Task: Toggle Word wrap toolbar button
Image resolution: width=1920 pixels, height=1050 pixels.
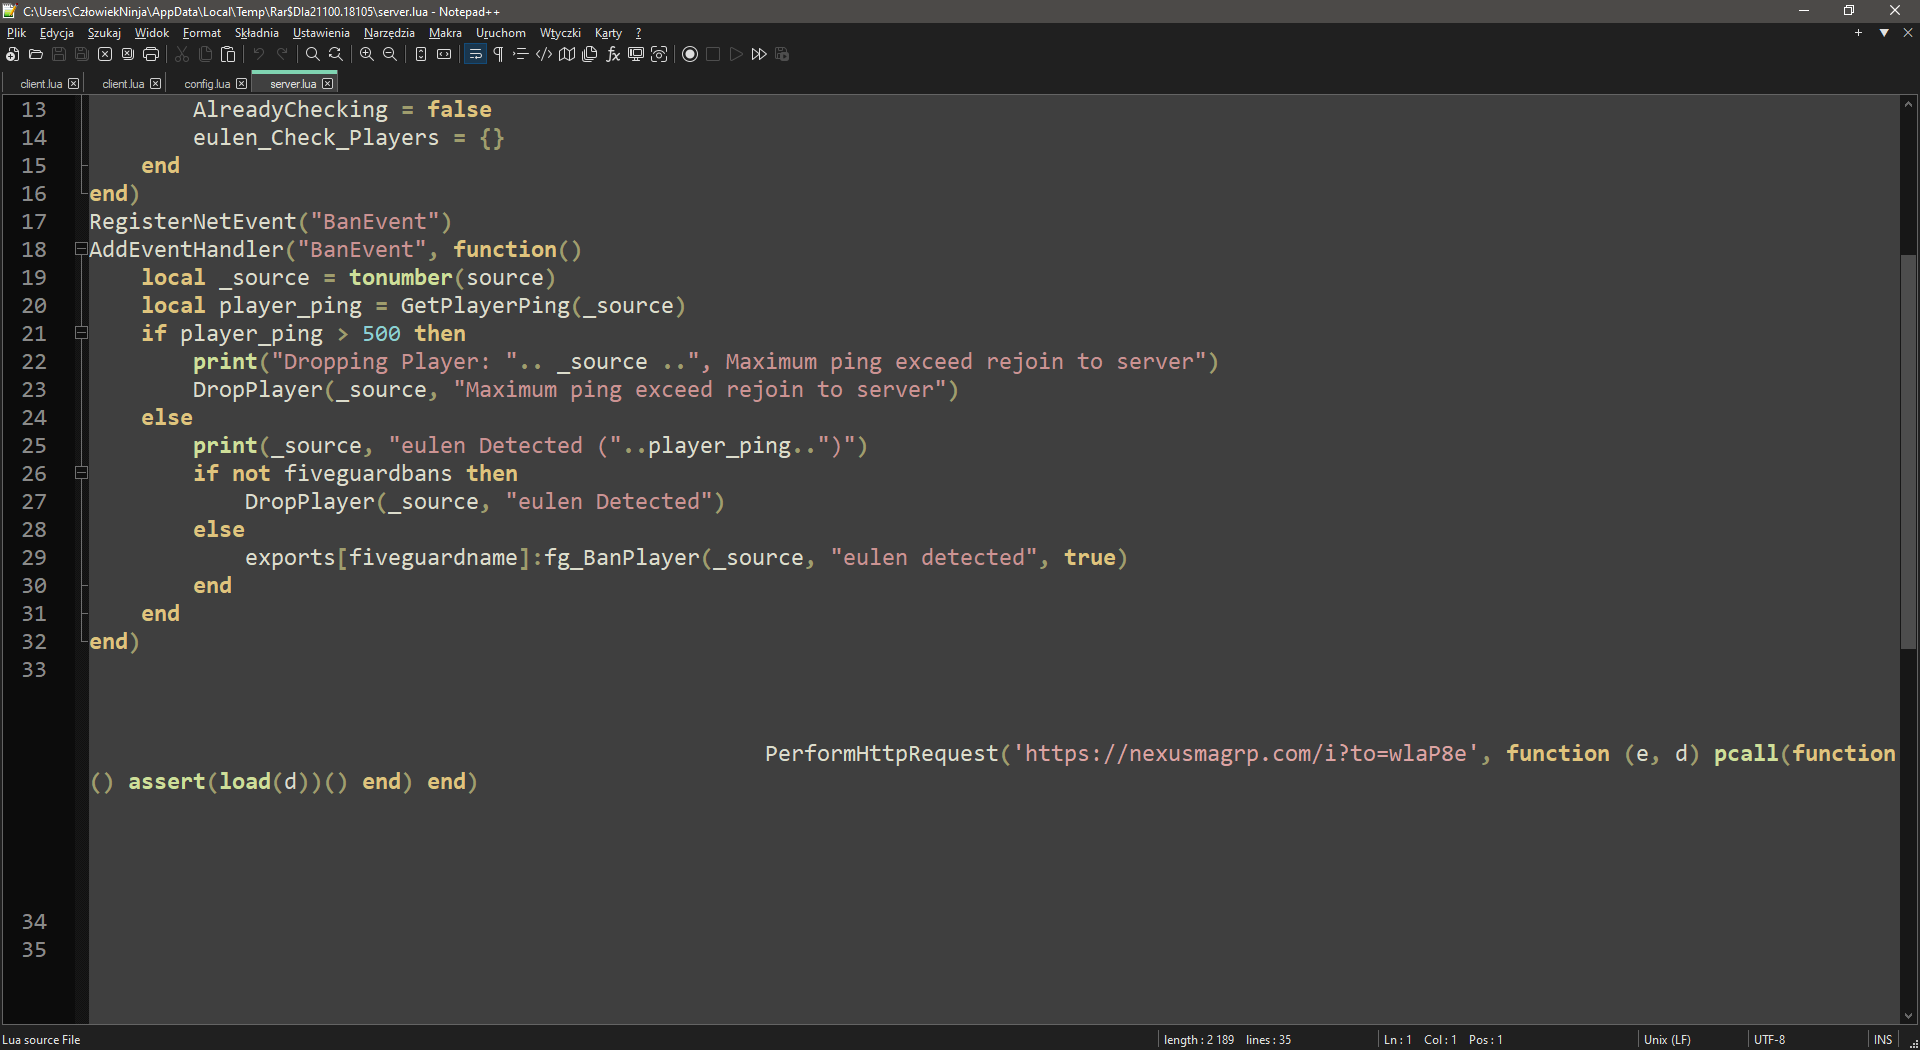Action: coord(475,54)
